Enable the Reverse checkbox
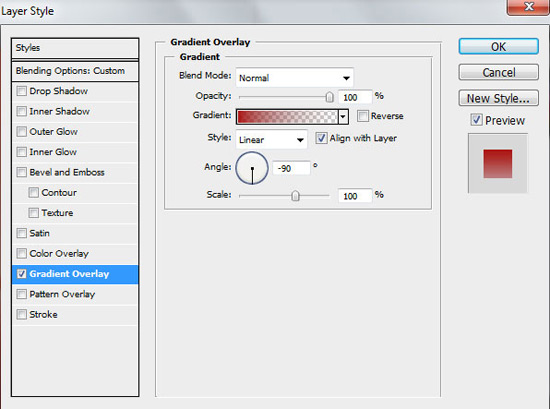The width and height of the screenshot is (550, 409). coord(363,116)
